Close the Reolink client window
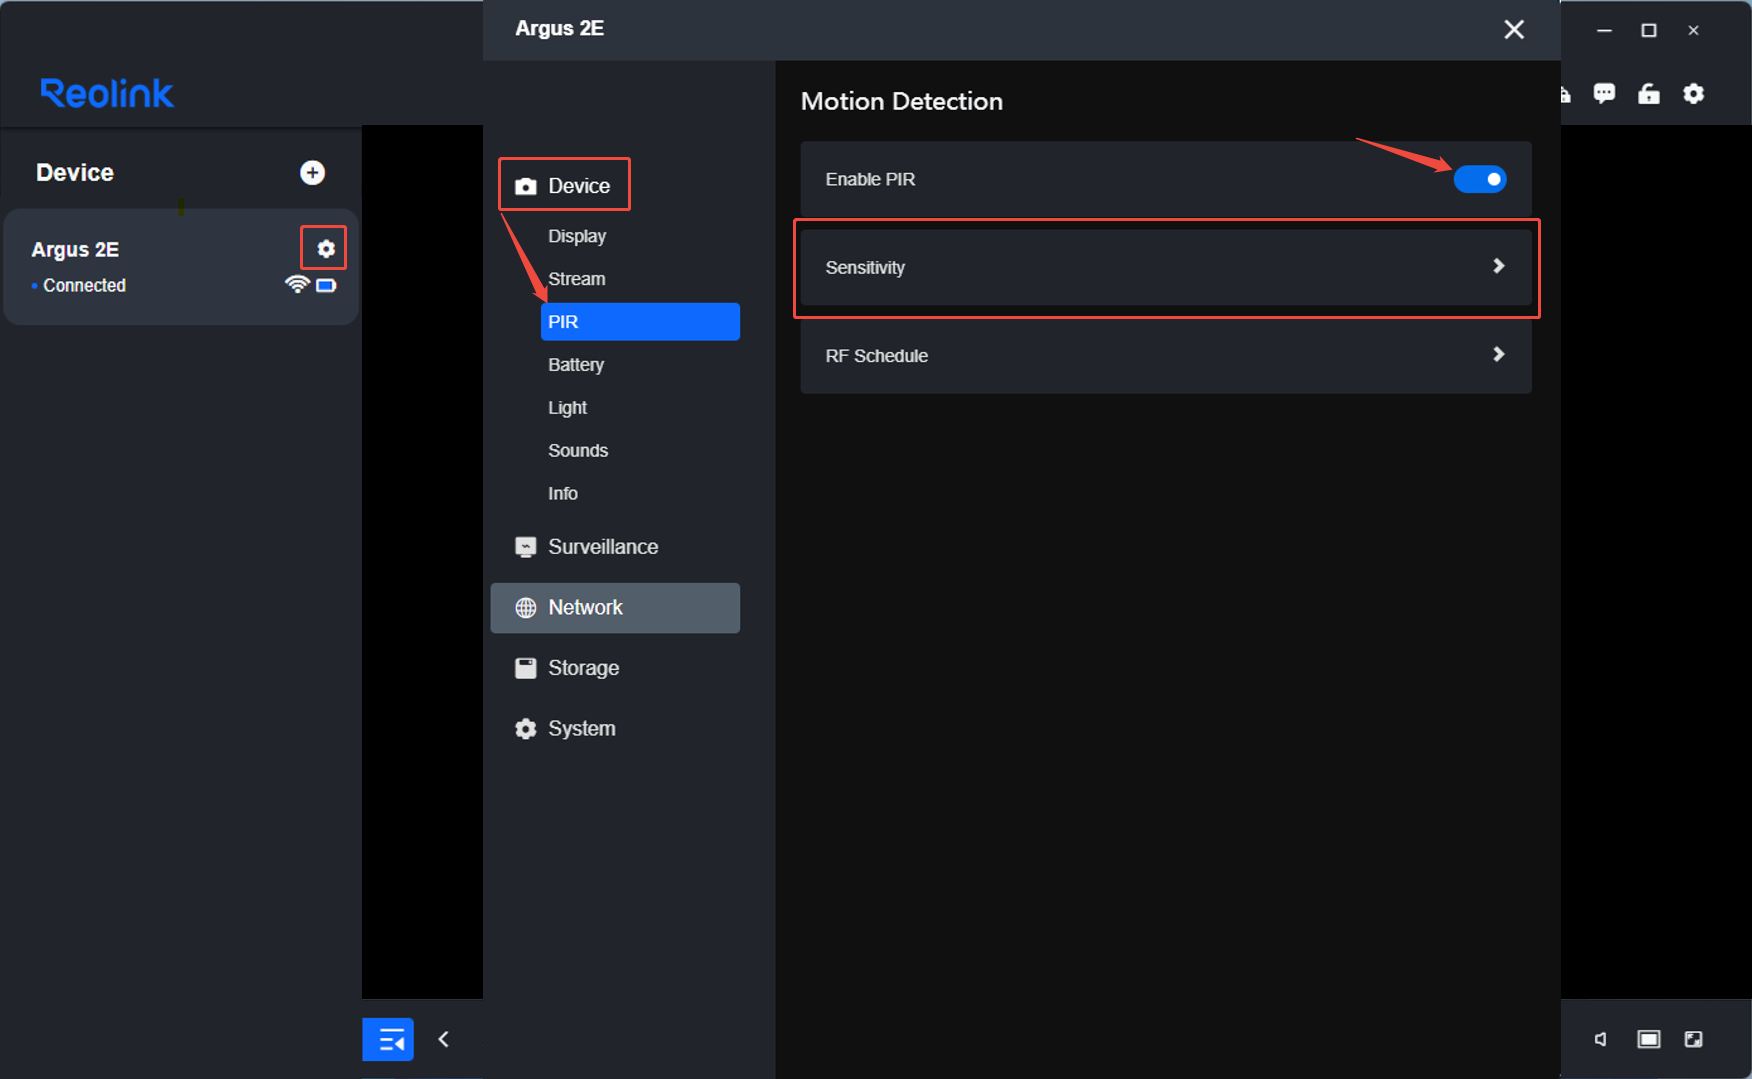1752x1079 pixels. (x=1693, y=30)
